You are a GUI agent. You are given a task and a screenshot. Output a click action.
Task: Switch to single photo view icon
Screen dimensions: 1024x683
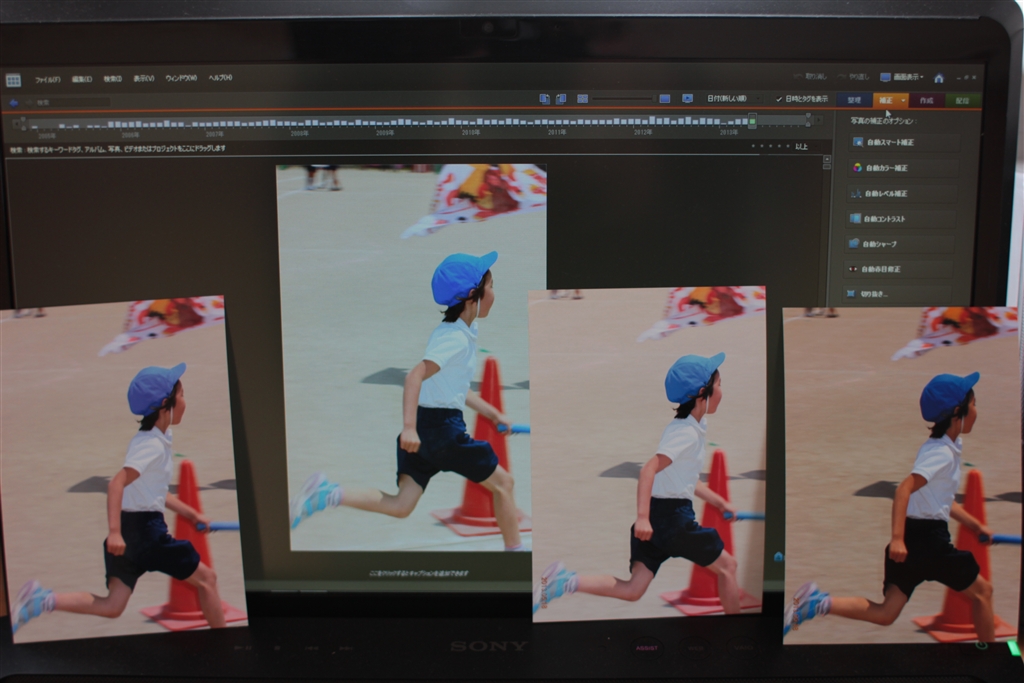pos(665,99)
